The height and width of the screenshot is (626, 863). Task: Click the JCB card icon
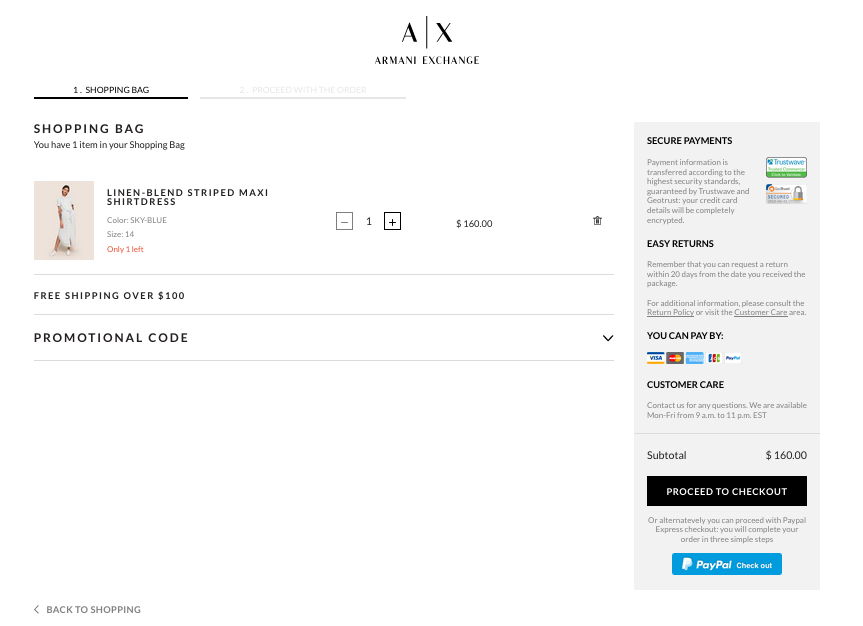[714, 358]
